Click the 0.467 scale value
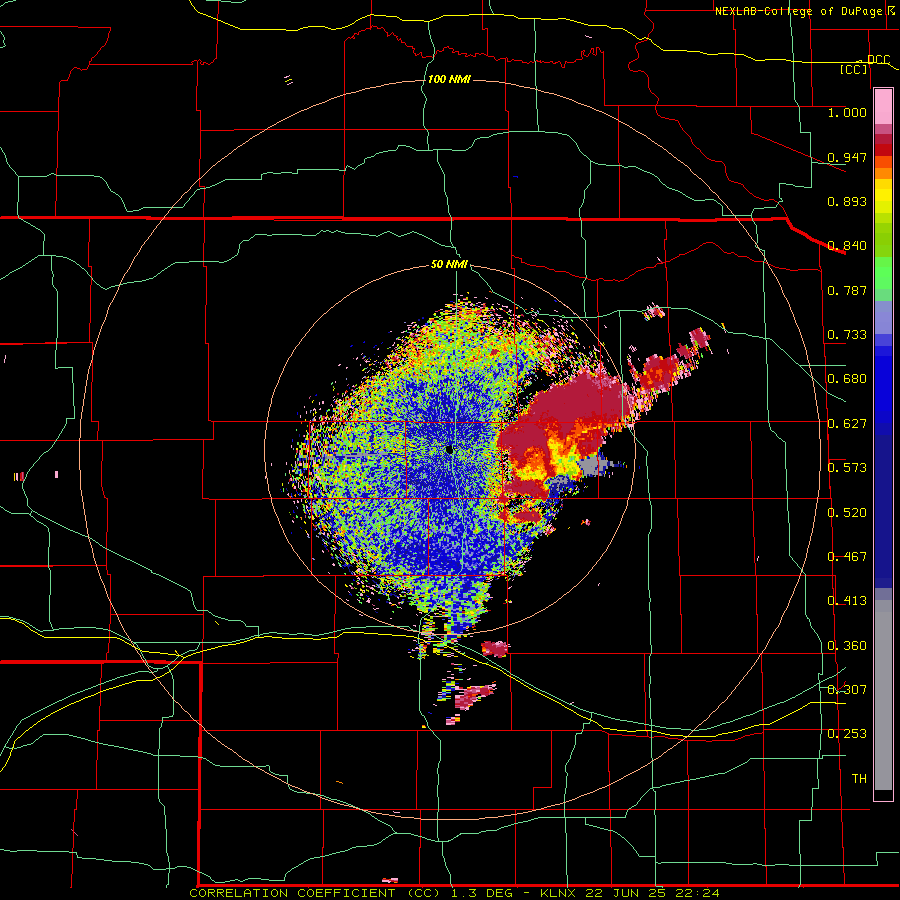The height and width of the screenshot is (900, 900). pos(847,557)
